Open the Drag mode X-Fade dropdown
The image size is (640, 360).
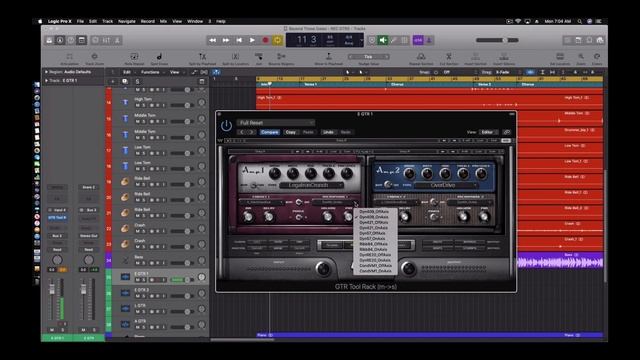503,72
